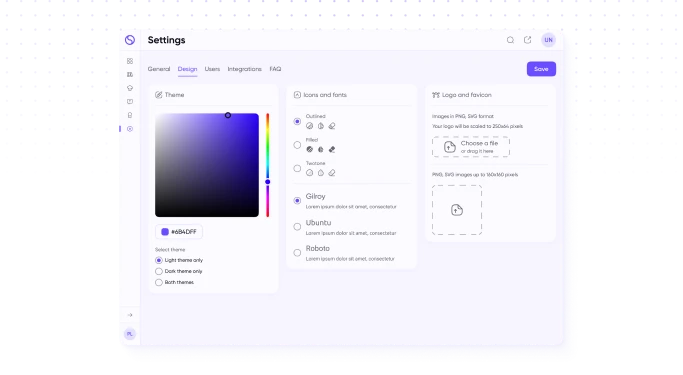Click the favicon upload drop zone
The image size is (683, 375).
(x=457, y=210)
